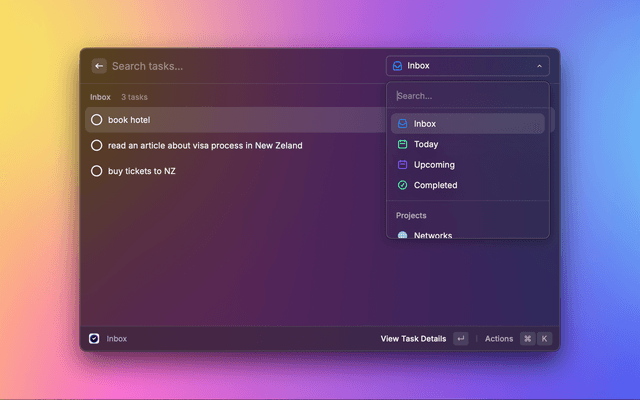Image resolution: width=640 pixels, height=400 pixels.
Task: Click the Command key symbol in footer
Action: pos(527,339)
